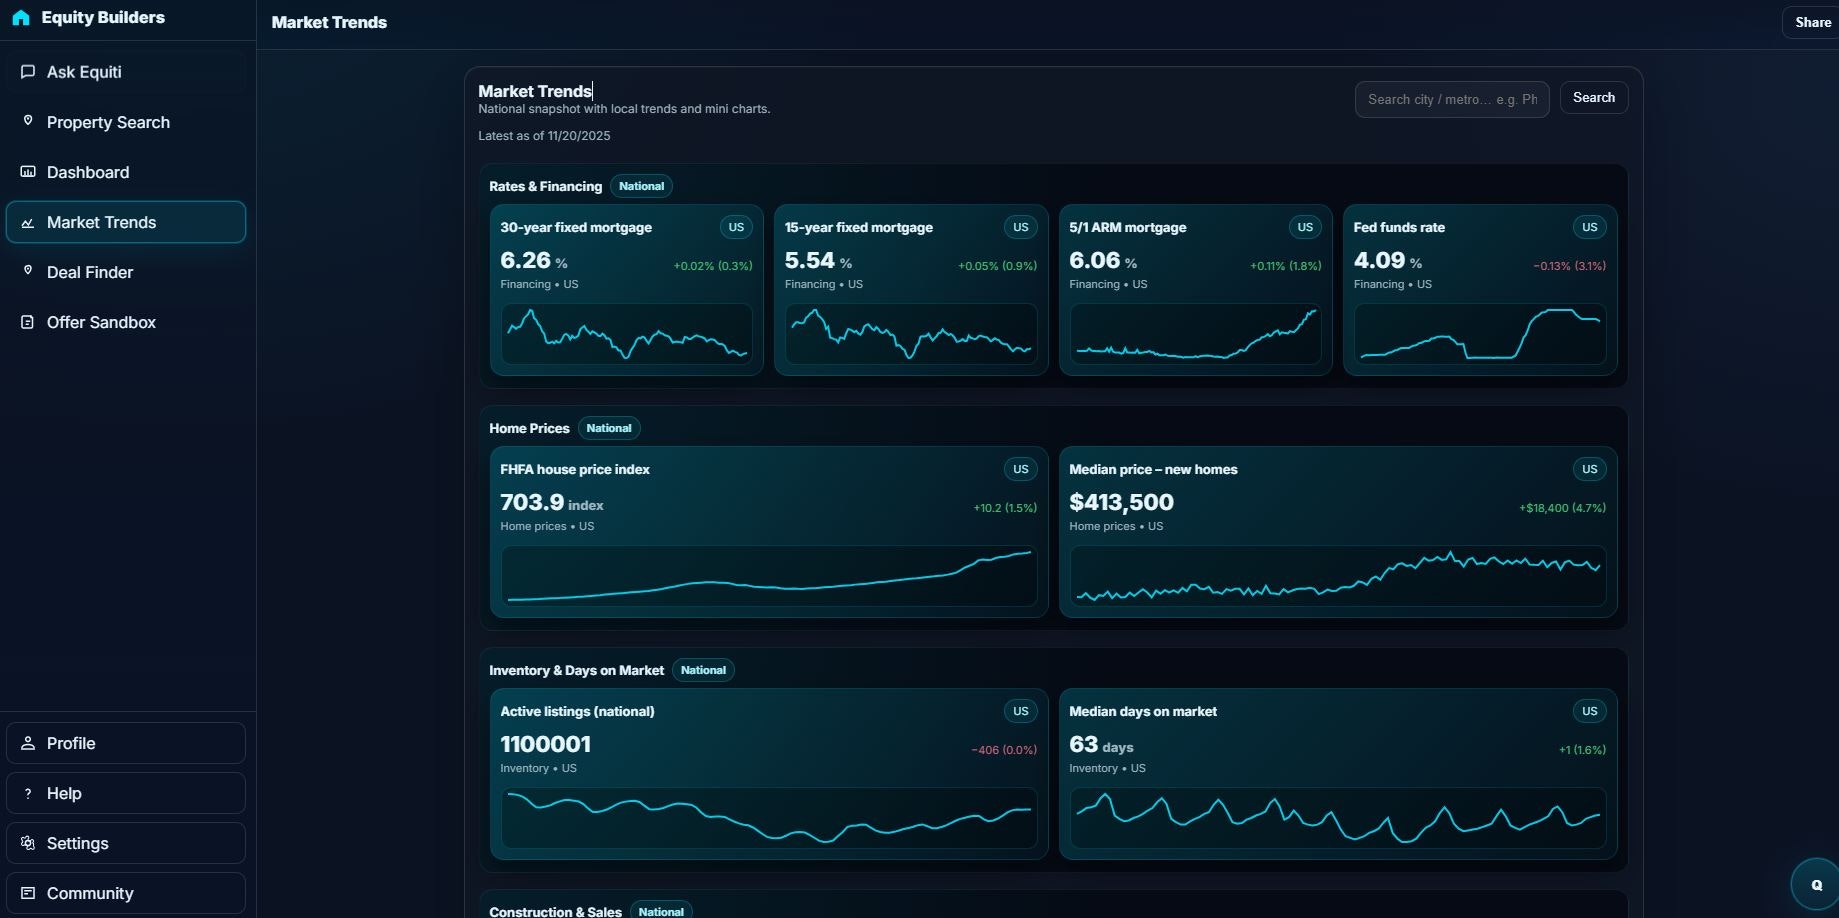Open the National selector beside Home Prices
Screen dimensions: 1839x918
pyautogui.click(x=609, y=428)
